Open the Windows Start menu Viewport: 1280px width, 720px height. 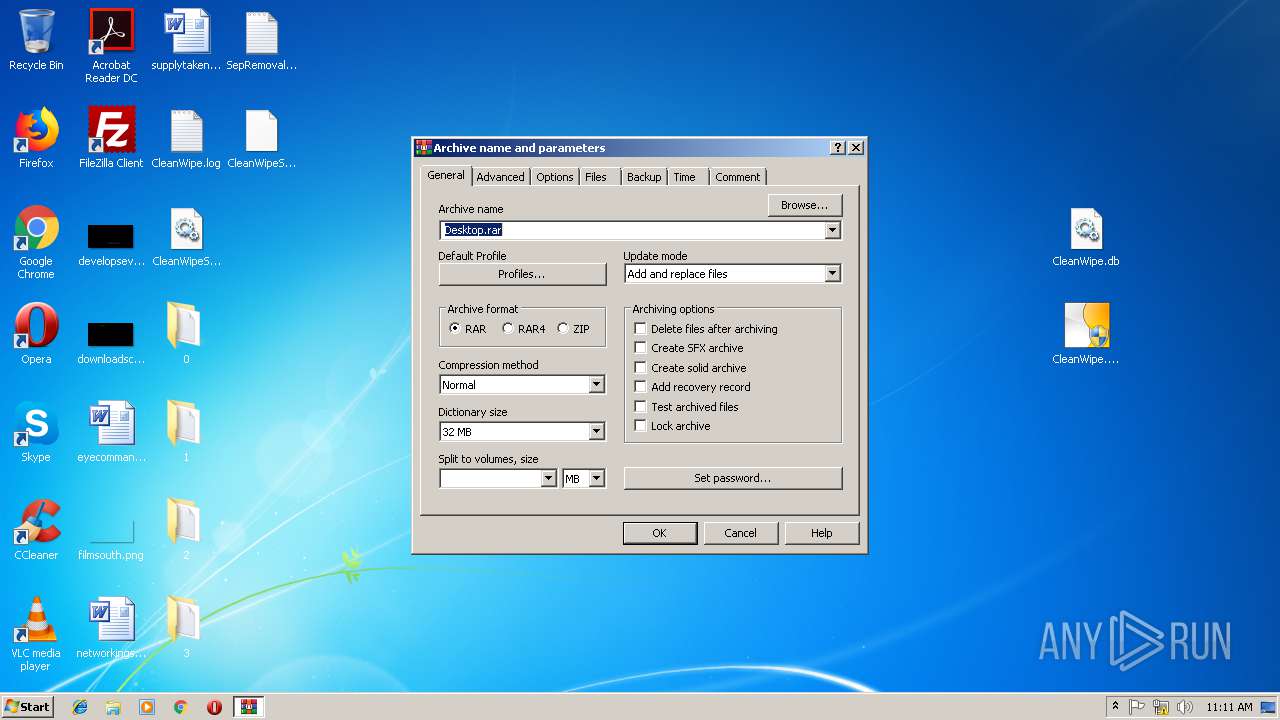pos(28,707)
